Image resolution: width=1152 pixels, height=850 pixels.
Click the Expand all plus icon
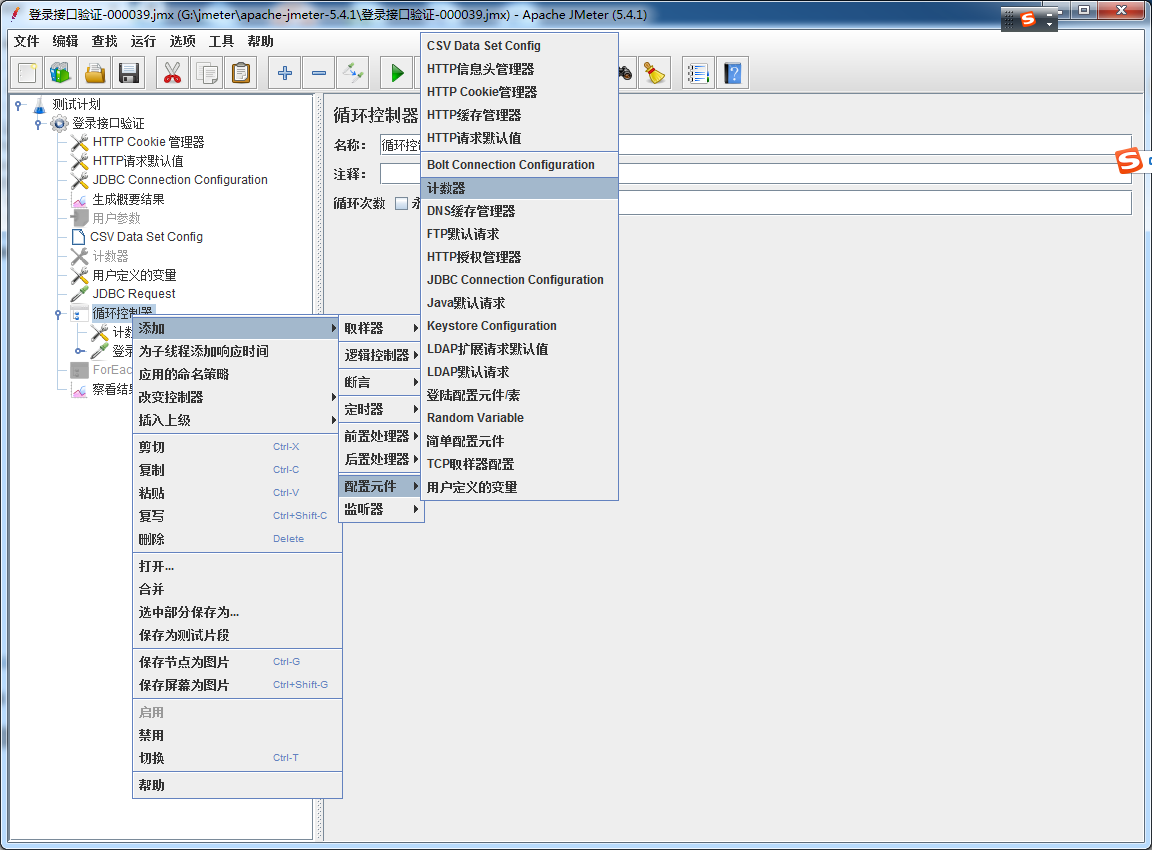click(284, 73)
